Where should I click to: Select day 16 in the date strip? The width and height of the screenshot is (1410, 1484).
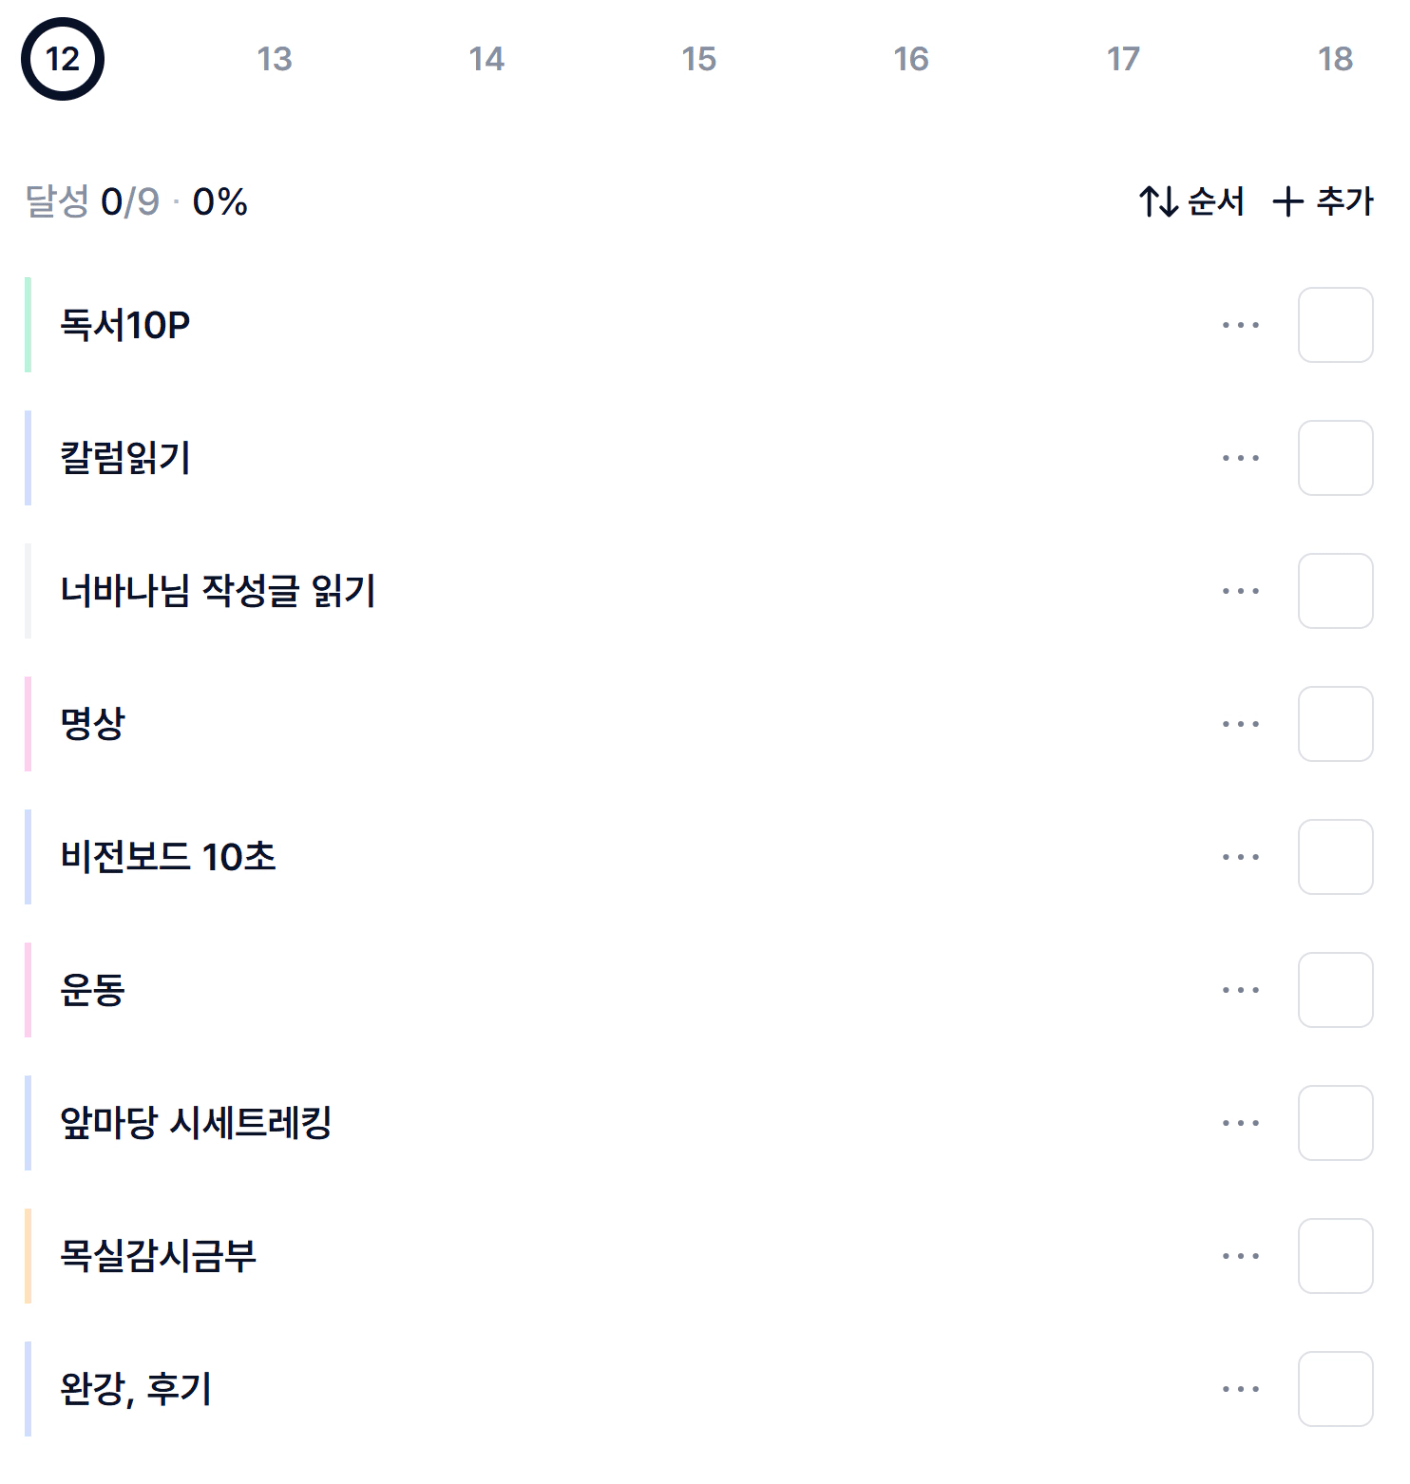[x=911, y=59]
